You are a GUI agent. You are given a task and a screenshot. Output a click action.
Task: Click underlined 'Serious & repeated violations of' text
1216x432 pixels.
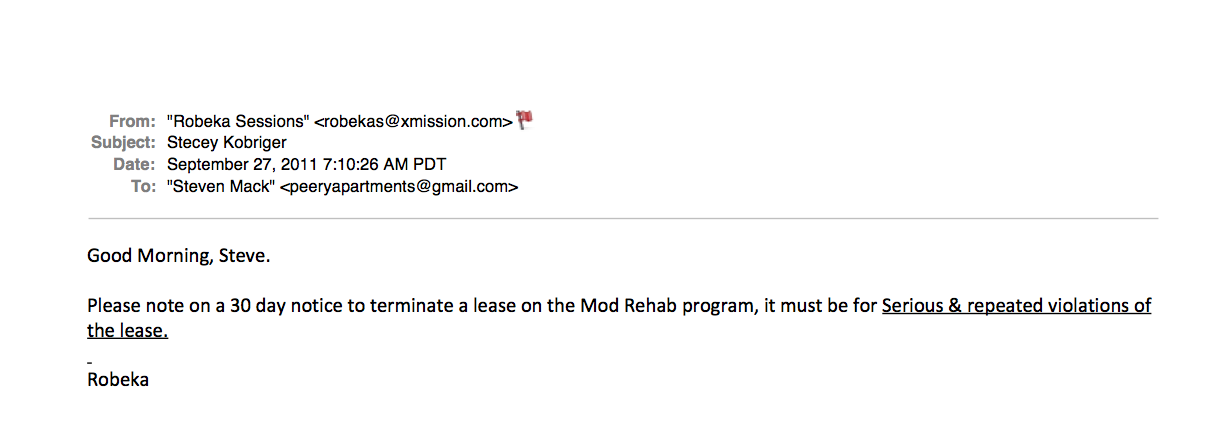click(x=1016, y=306)
